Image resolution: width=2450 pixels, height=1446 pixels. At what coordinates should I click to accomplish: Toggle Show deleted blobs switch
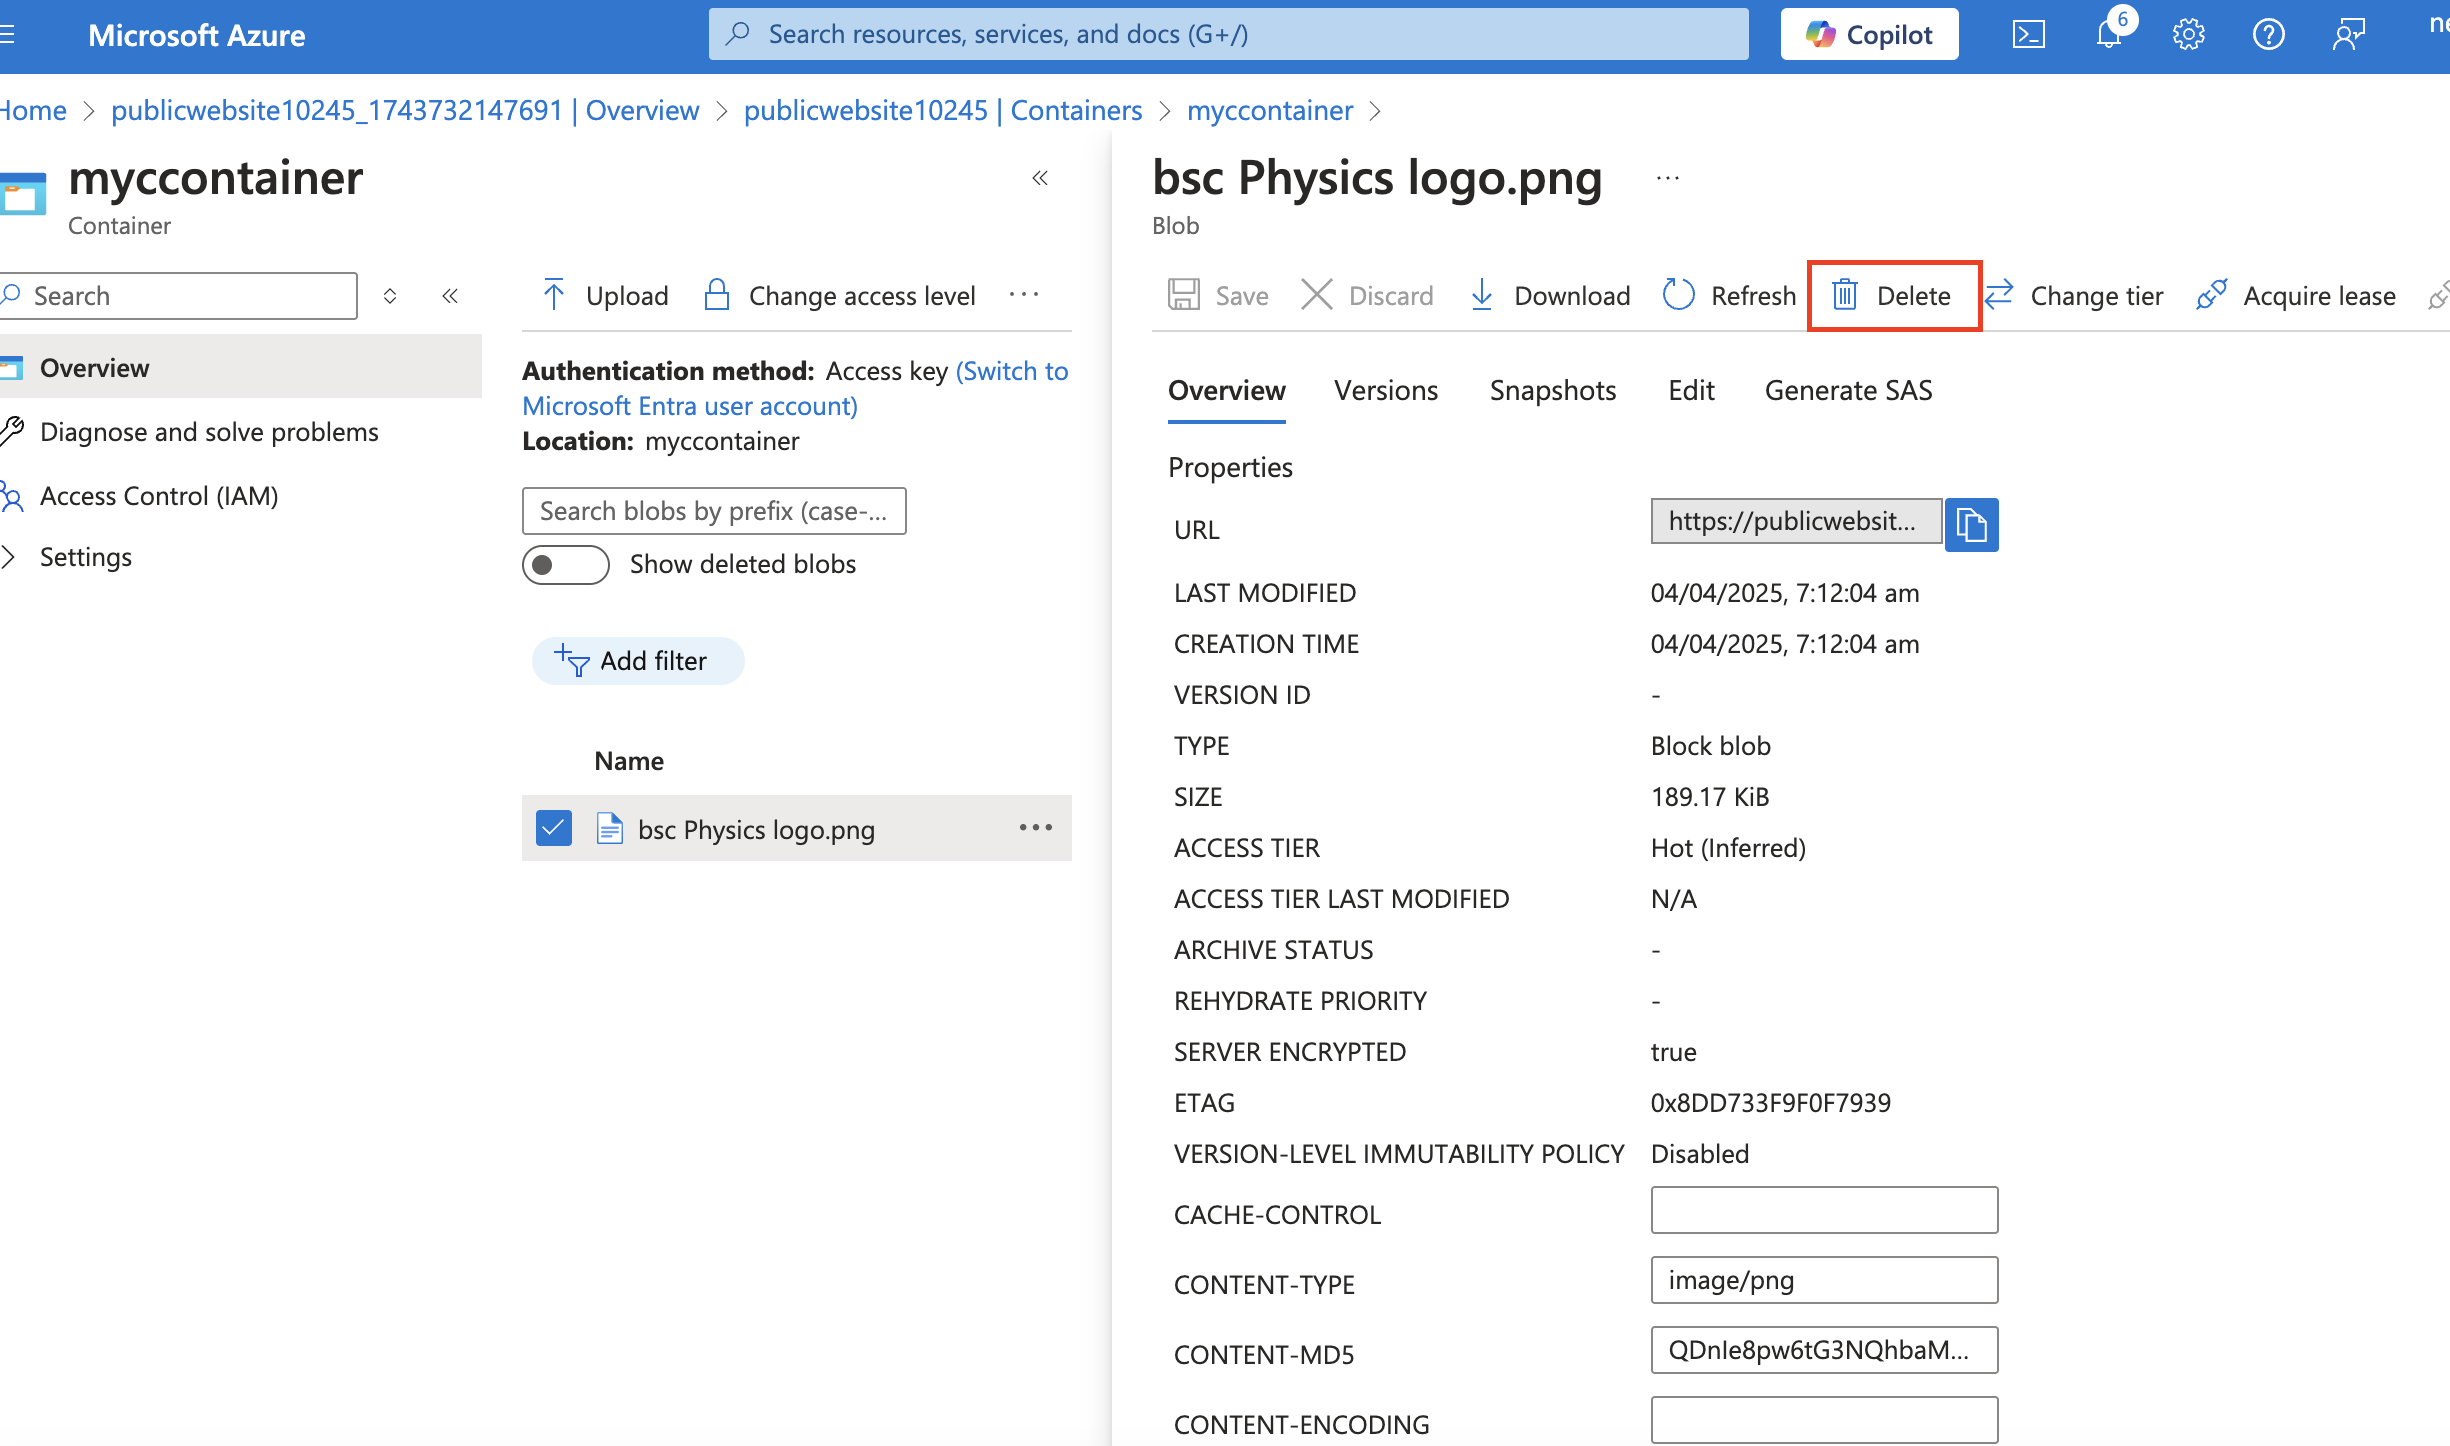pos(566,565)
